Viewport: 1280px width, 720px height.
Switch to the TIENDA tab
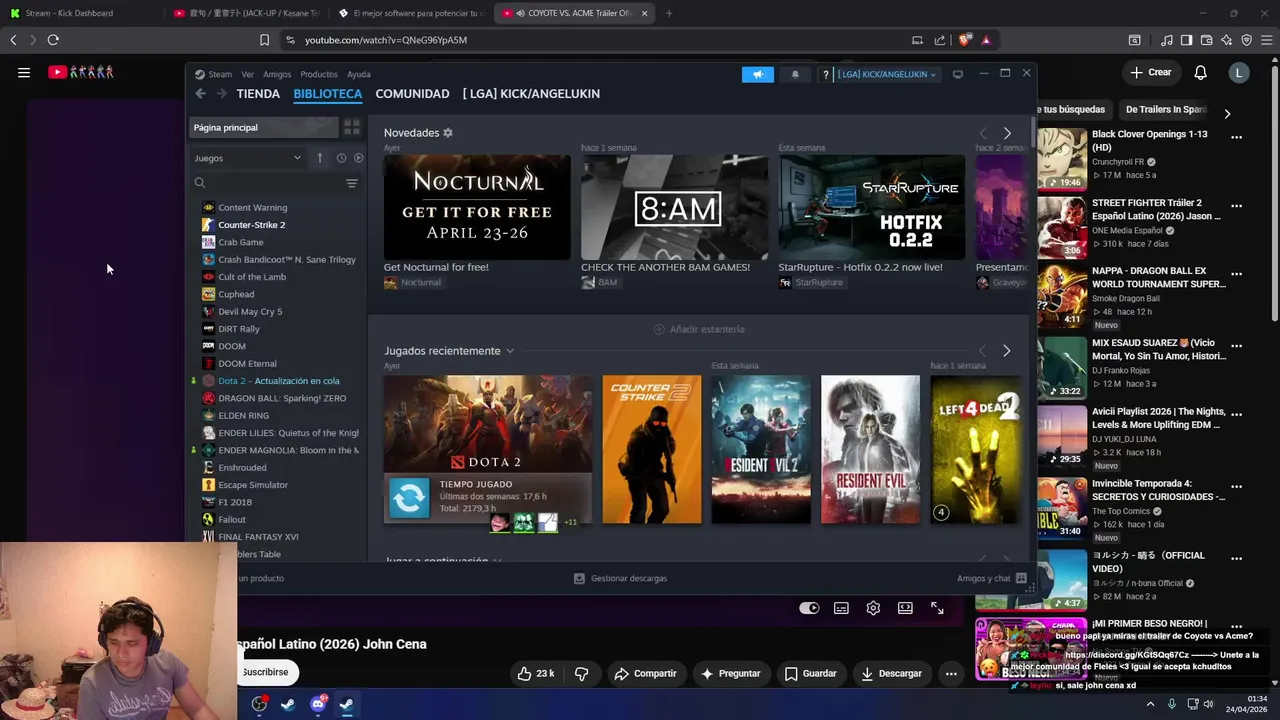coord(258,93)
